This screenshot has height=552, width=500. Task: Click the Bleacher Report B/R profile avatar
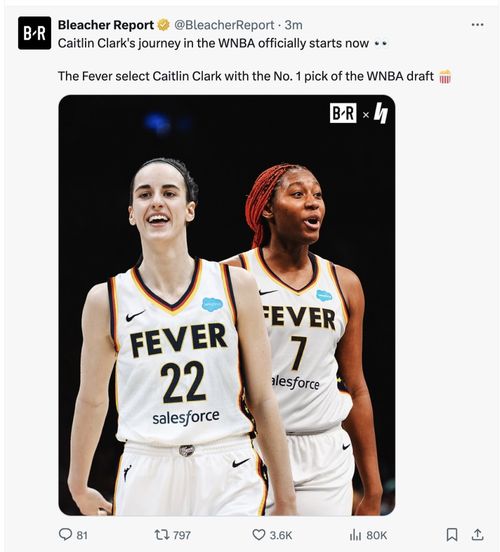[35, 33]
